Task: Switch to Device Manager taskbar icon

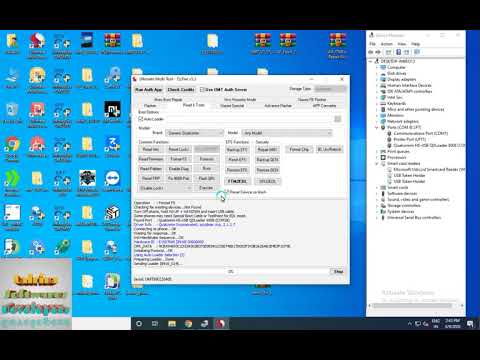Action: [204, 324]
